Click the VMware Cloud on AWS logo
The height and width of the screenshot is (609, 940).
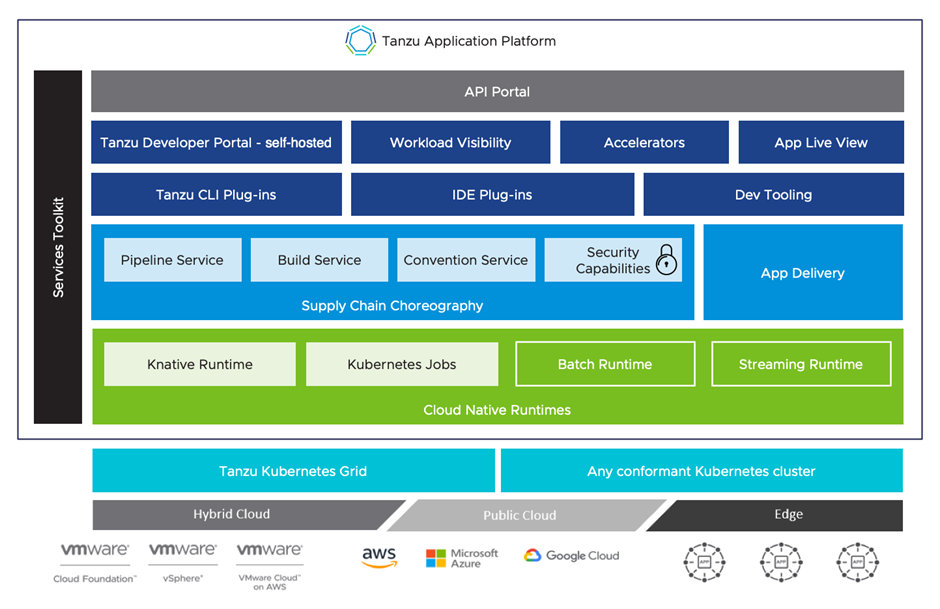pos(270,563)
